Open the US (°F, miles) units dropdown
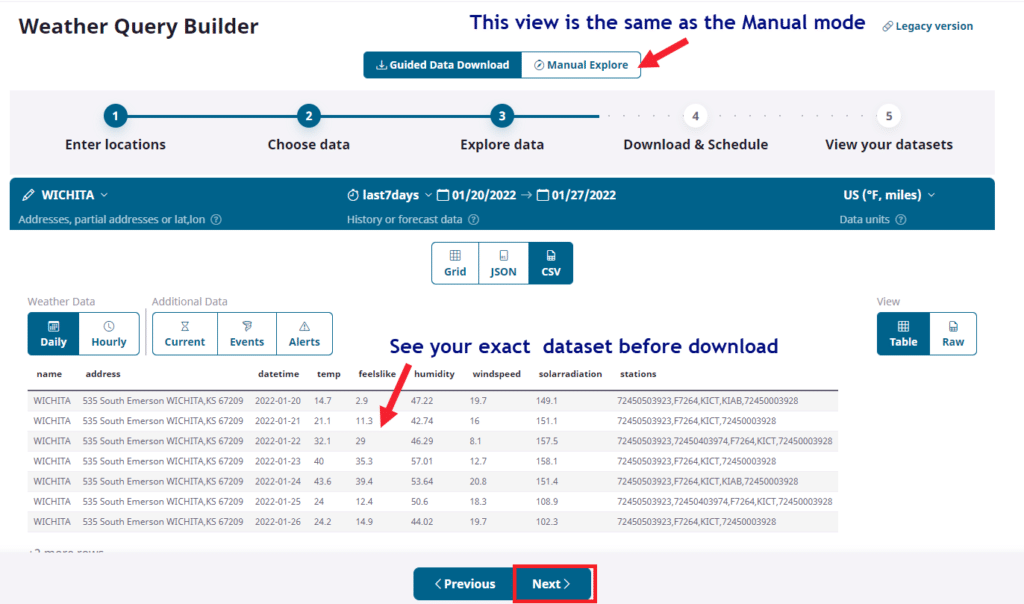Image resolution: width=1024 pixels, height=604 pixels. coord(929,195)
